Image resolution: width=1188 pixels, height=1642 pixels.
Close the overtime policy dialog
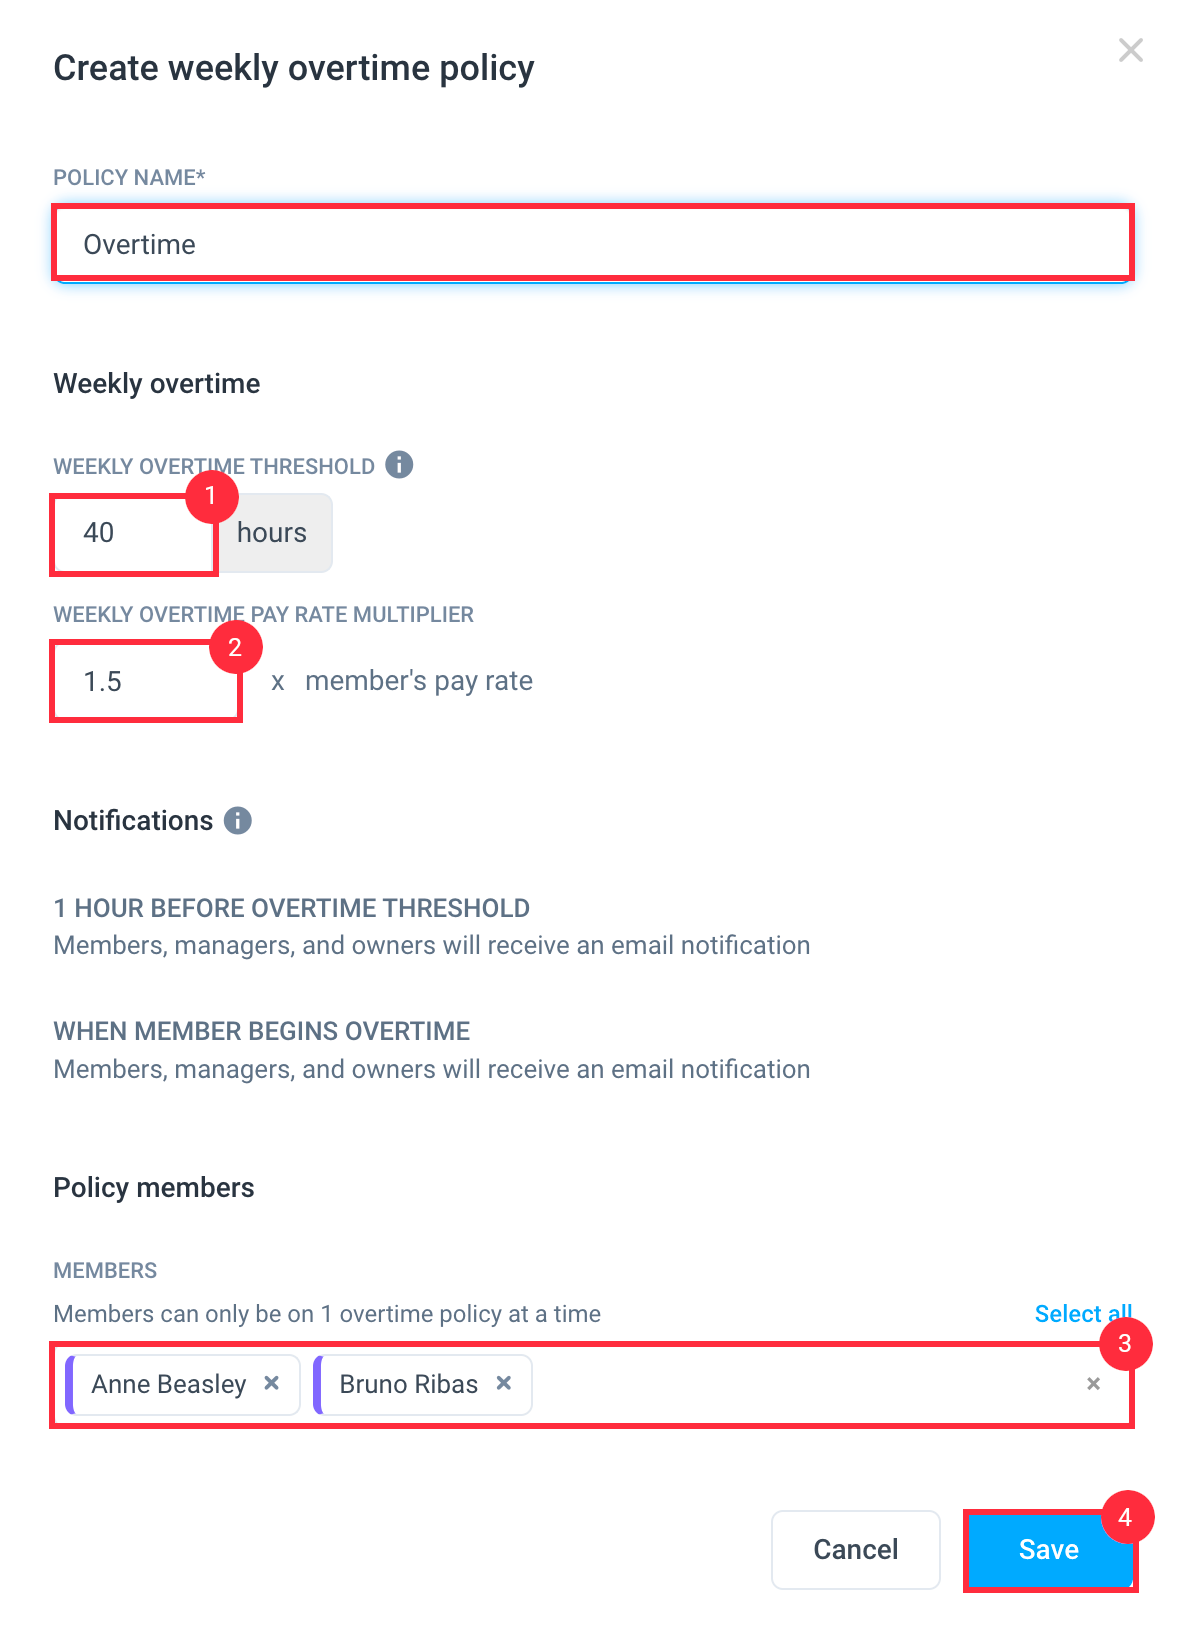1130,50
